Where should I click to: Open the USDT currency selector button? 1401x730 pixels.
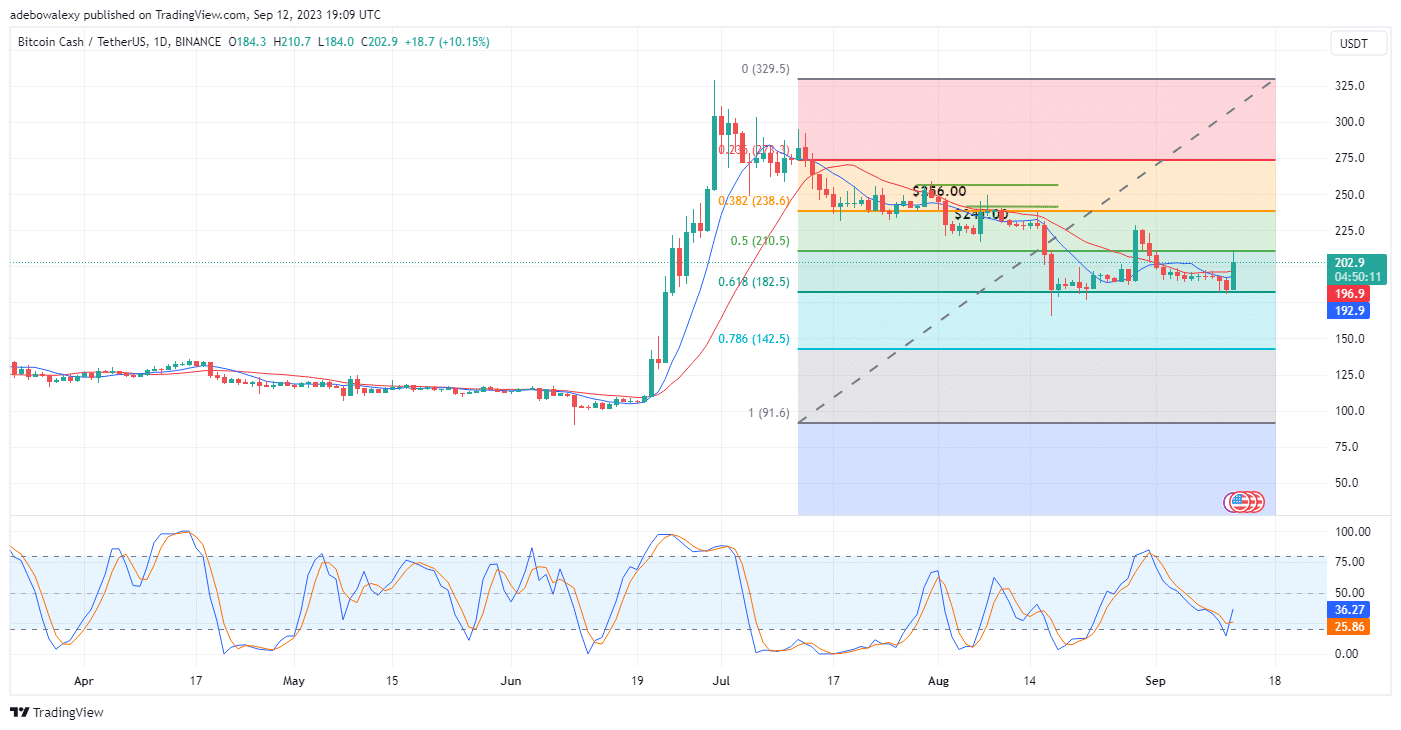tap(1358, 43)
